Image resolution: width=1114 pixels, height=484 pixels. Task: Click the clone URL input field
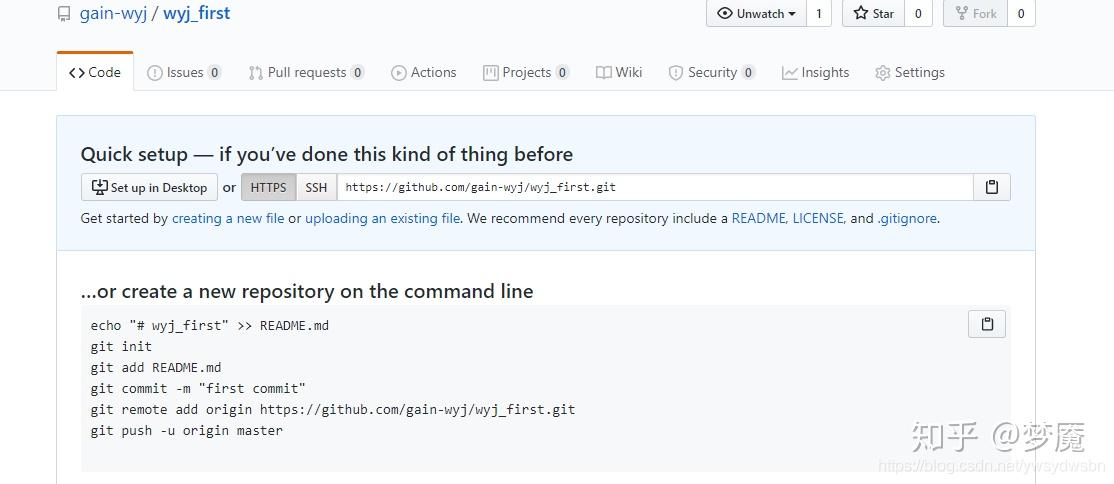coord(655,188)
